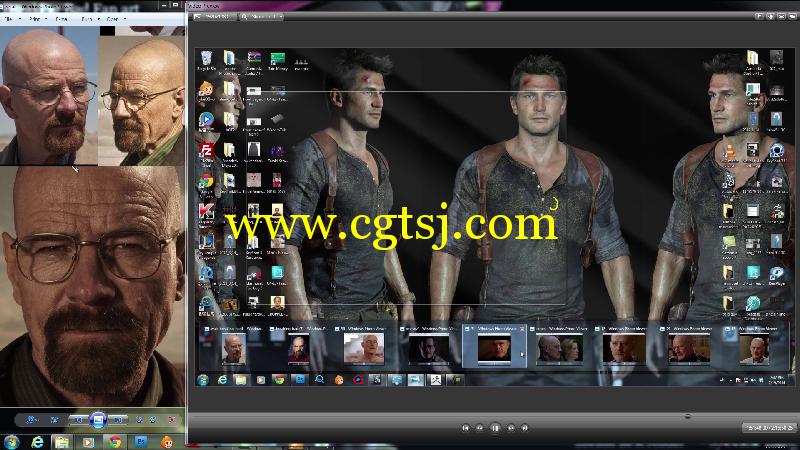
Task: Launch Internet Explorer from the bottom taskbar
Action: click(37, 442)
